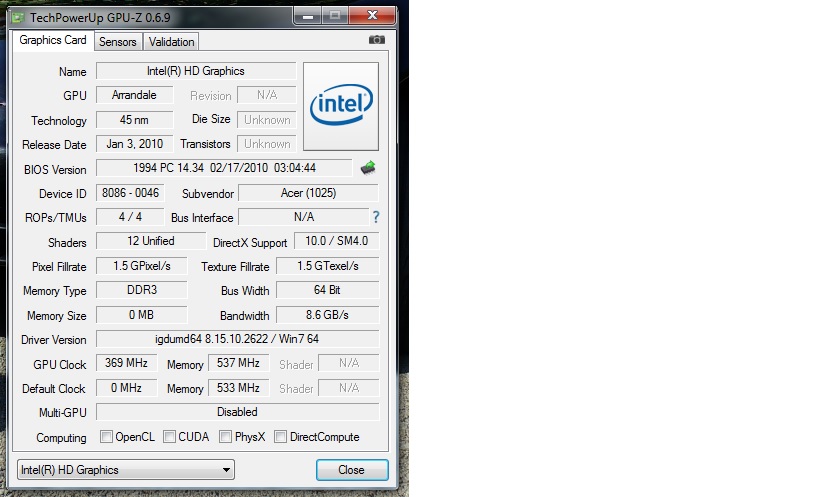This screenshot has height=497, width=819.
Task: Select the Graphics Card tab
Action: tap(53, 40)
